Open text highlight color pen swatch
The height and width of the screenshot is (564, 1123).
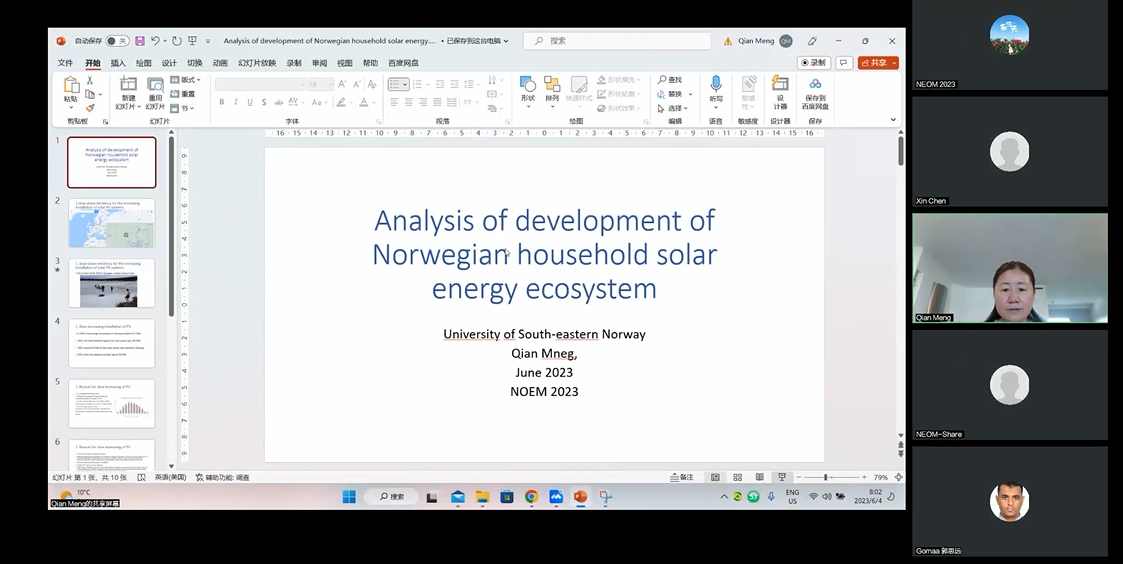click(x=342, y=102)
